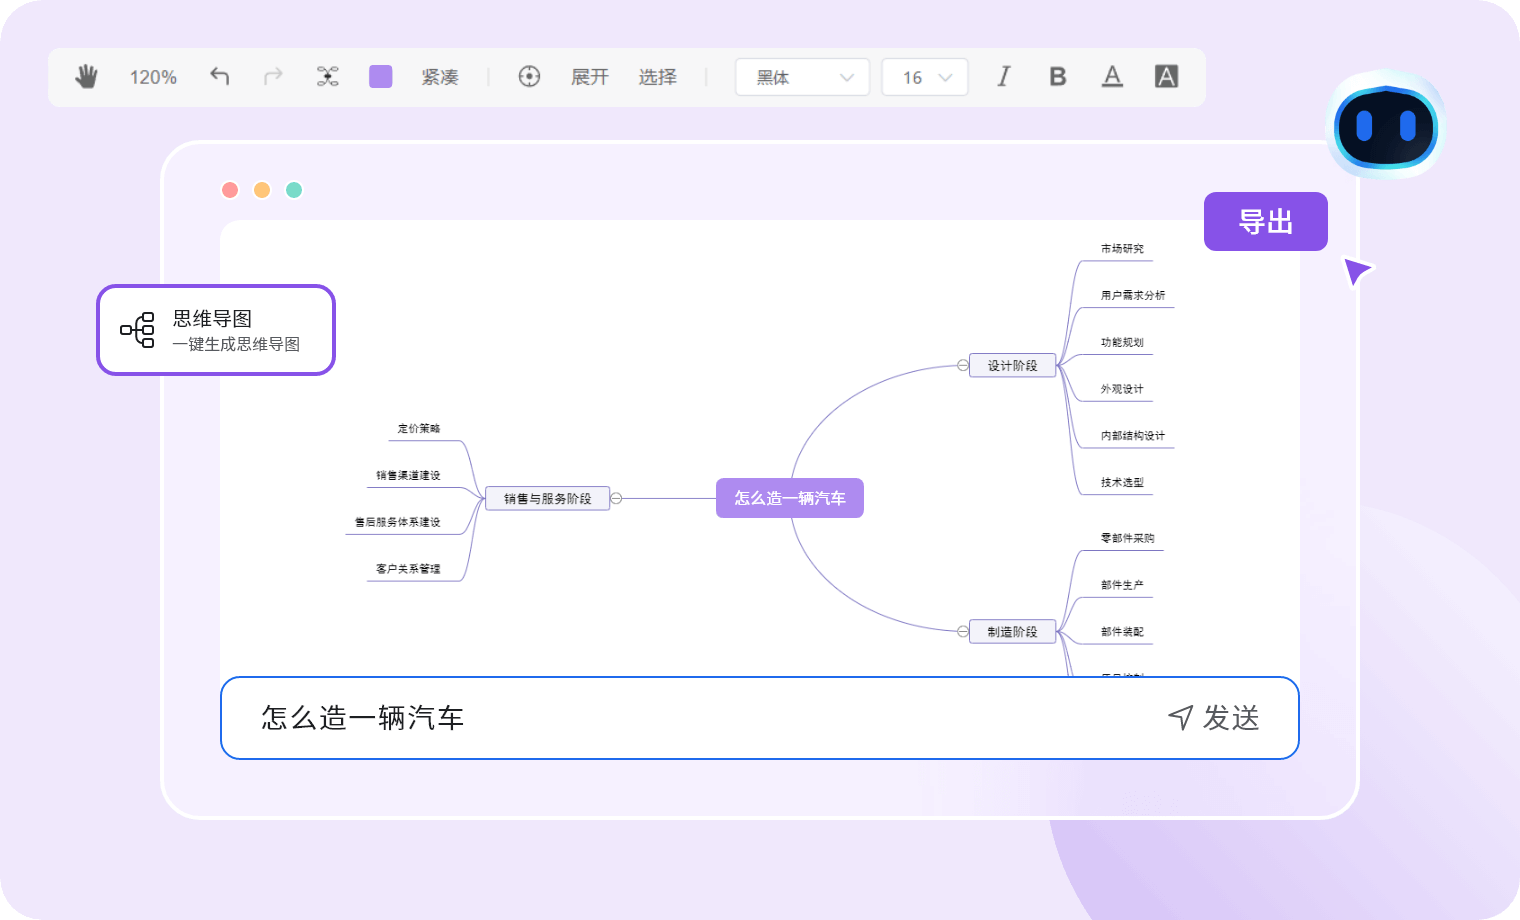Viewport: 1520px width, 920px height.
Task: Click the layout structure icon in the toolbar
Action: (327, 76)
